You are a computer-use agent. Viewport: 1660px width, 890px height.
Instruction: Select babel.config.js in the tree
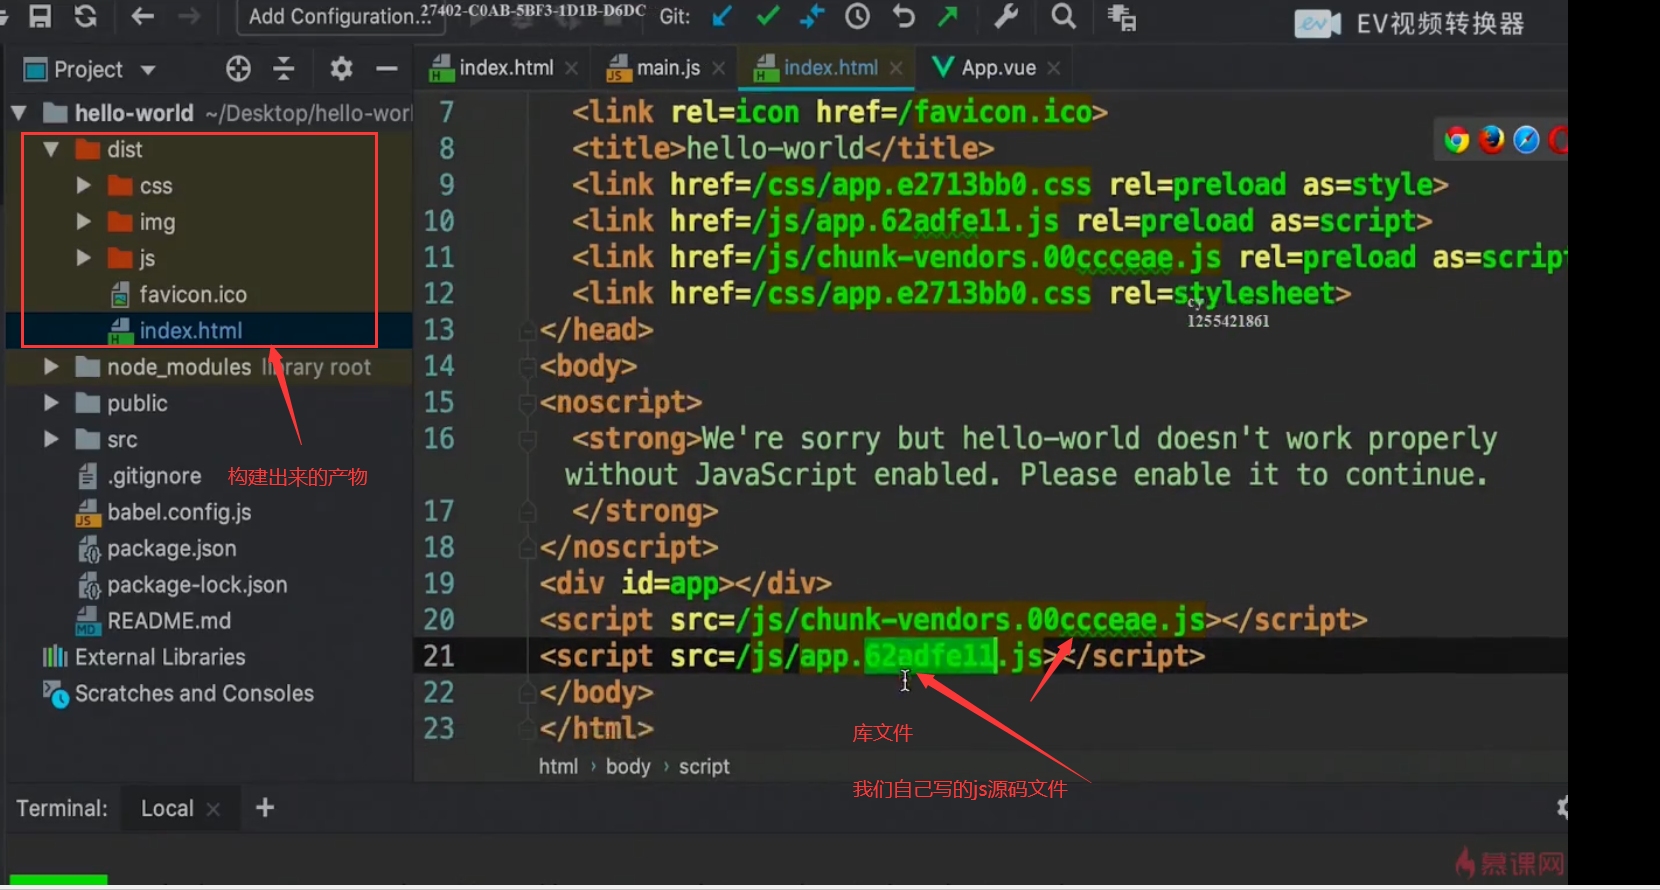[x=179, y=512]
